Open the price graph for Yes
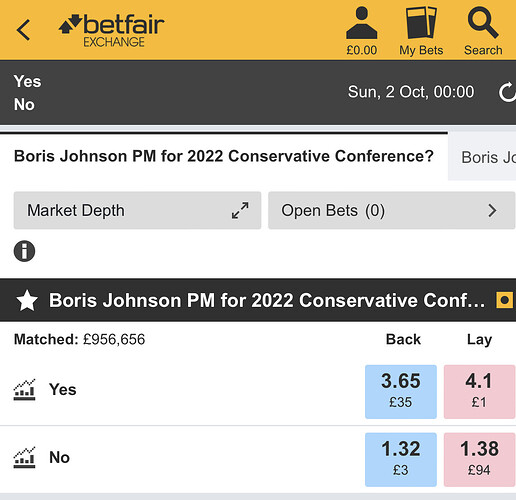The width and height of the screenshot is (516, 500). (x=24, y=389)
